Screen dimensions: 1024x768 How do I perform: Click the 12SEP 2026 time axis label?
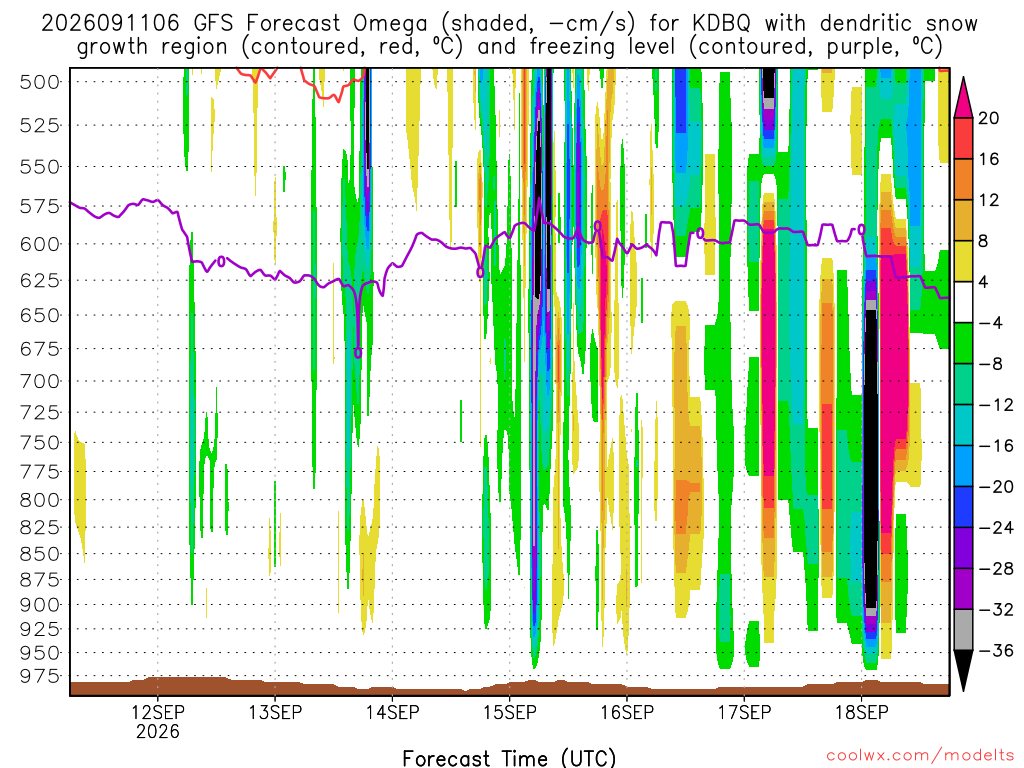tap(157, 721)
